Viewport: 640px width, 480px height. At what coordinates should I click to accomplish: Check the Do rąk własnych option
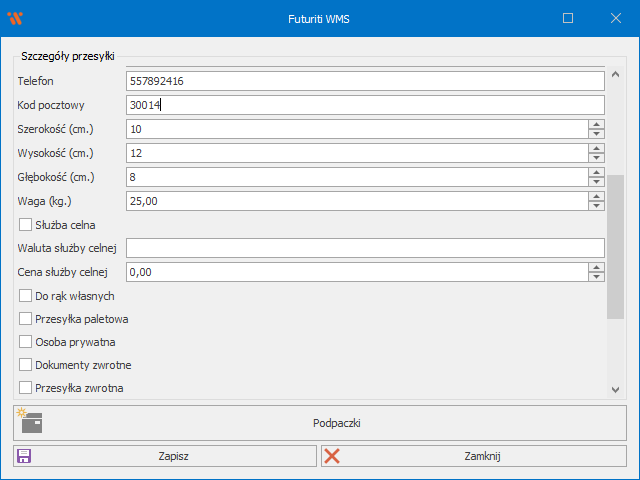pyautogui.click(x=26, y=296)
